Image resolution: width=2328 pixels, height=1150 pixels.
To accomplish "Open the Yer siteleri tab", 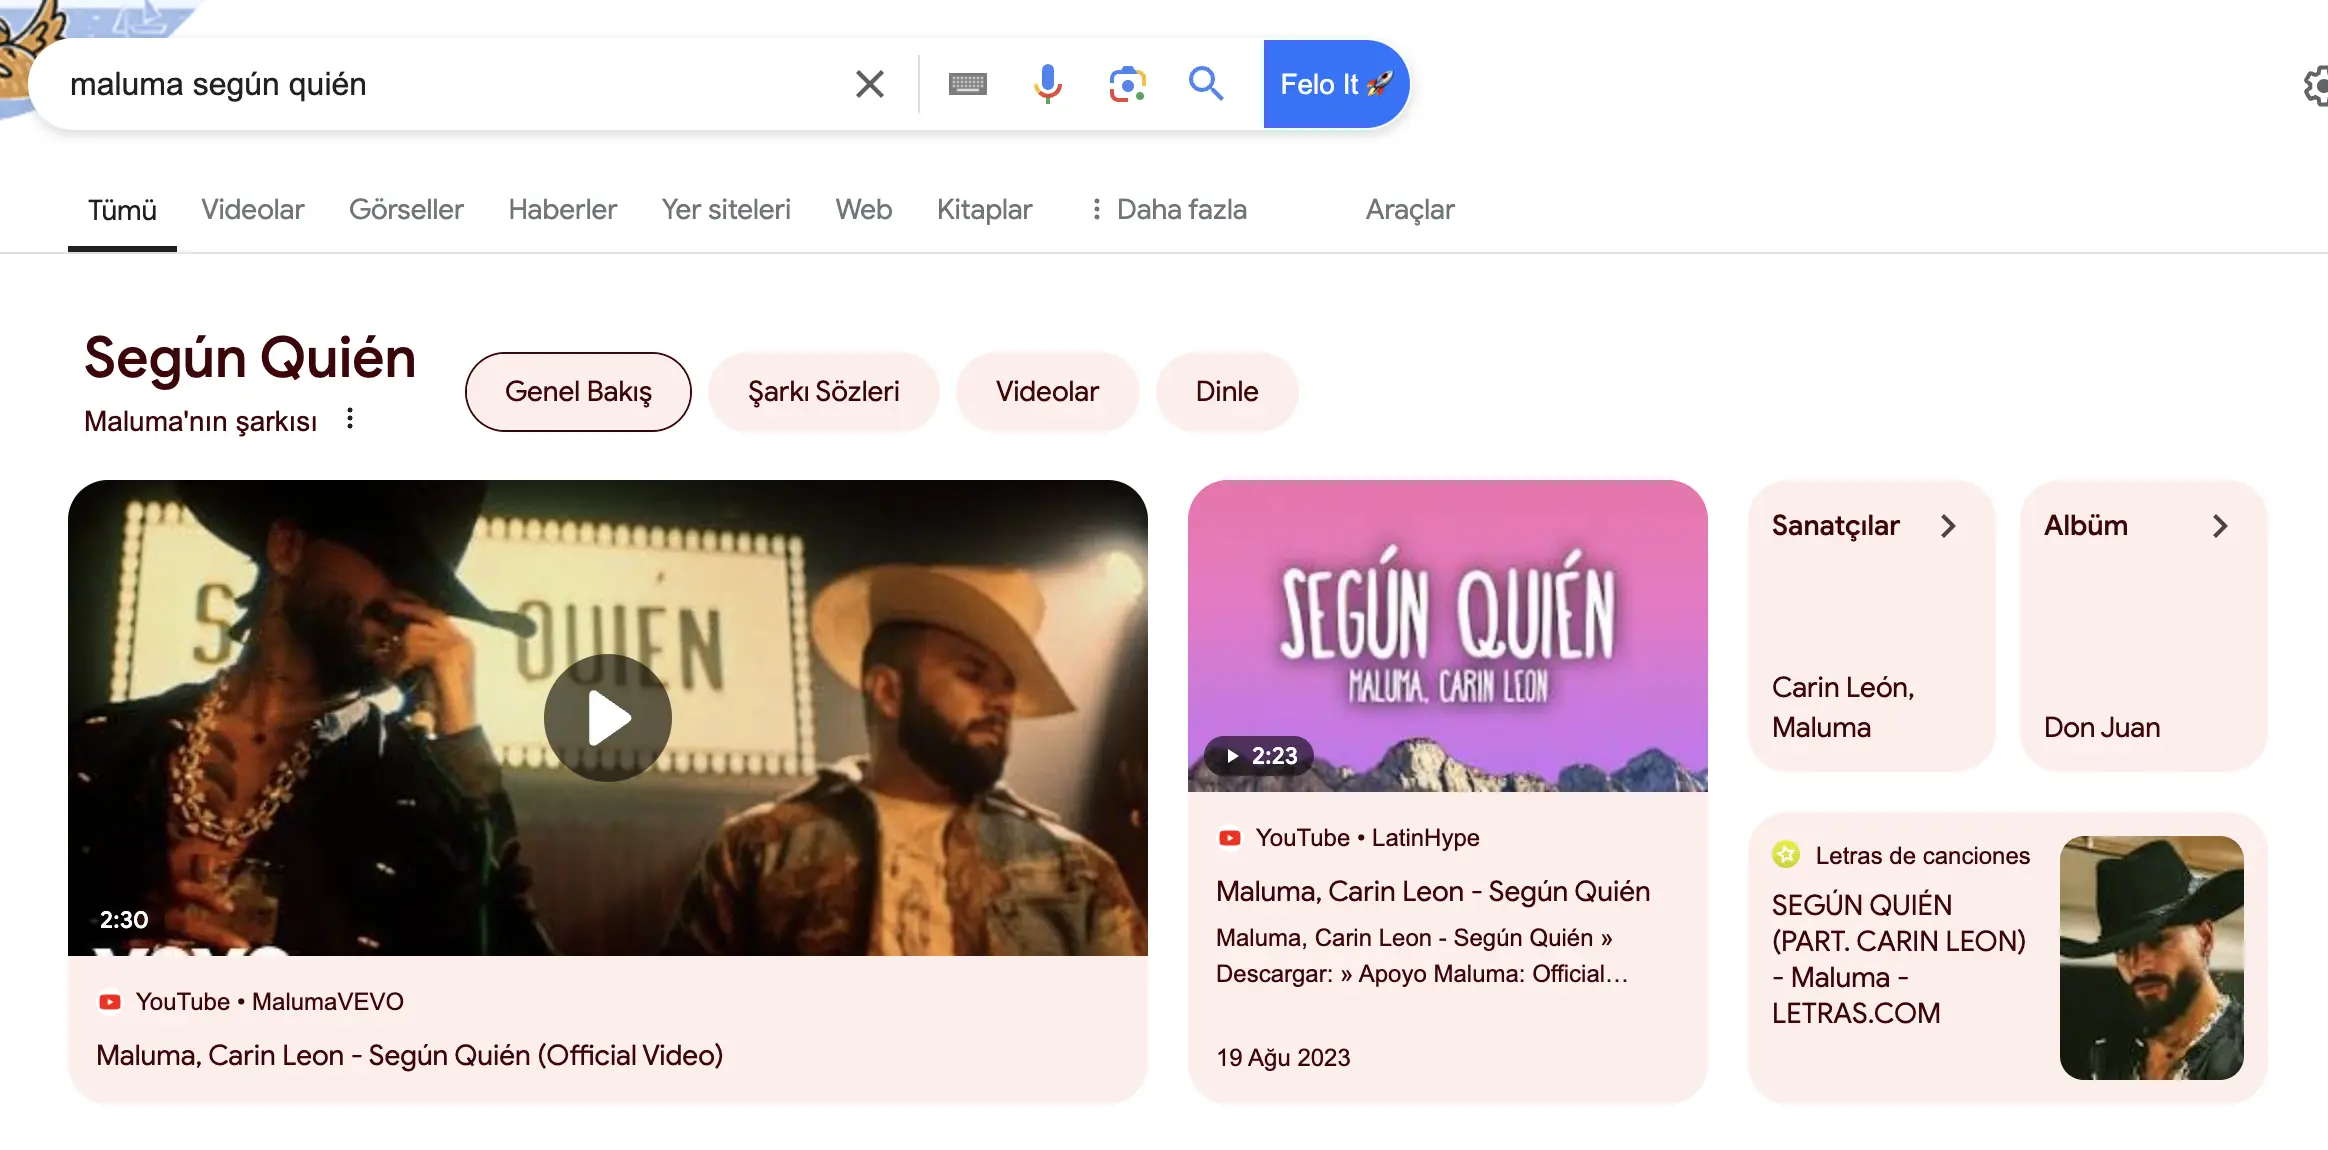I will click(x=726, y=210).
